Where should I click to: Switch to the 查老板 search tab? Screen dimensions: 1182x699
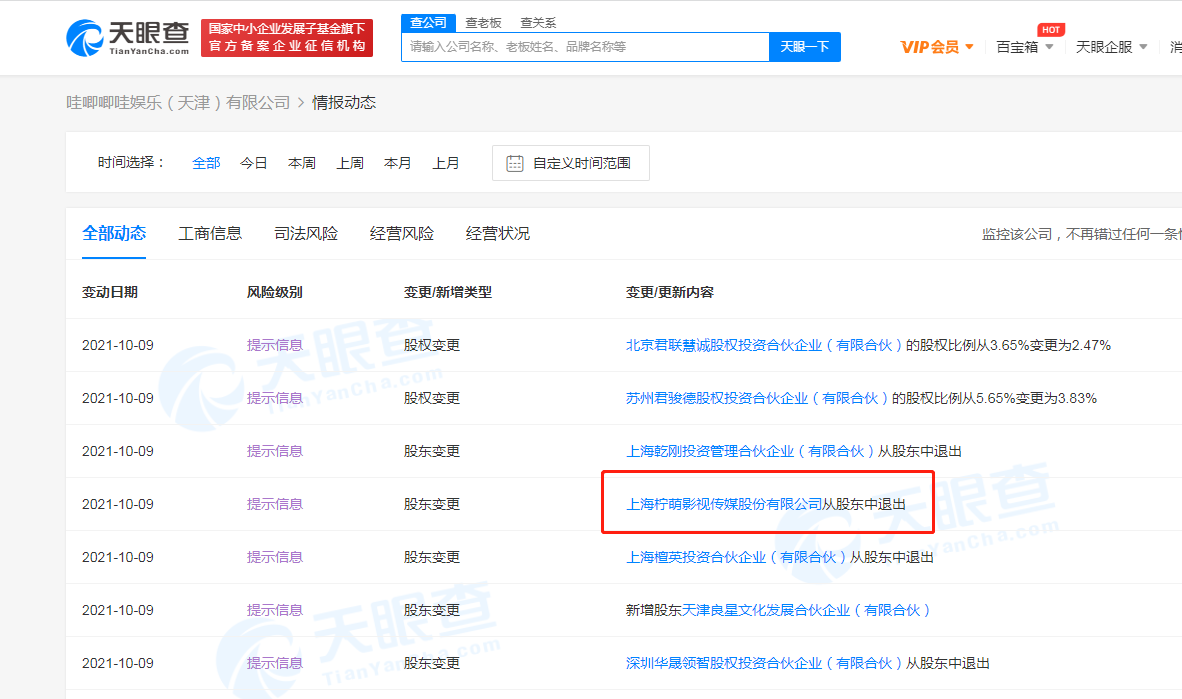483,22
